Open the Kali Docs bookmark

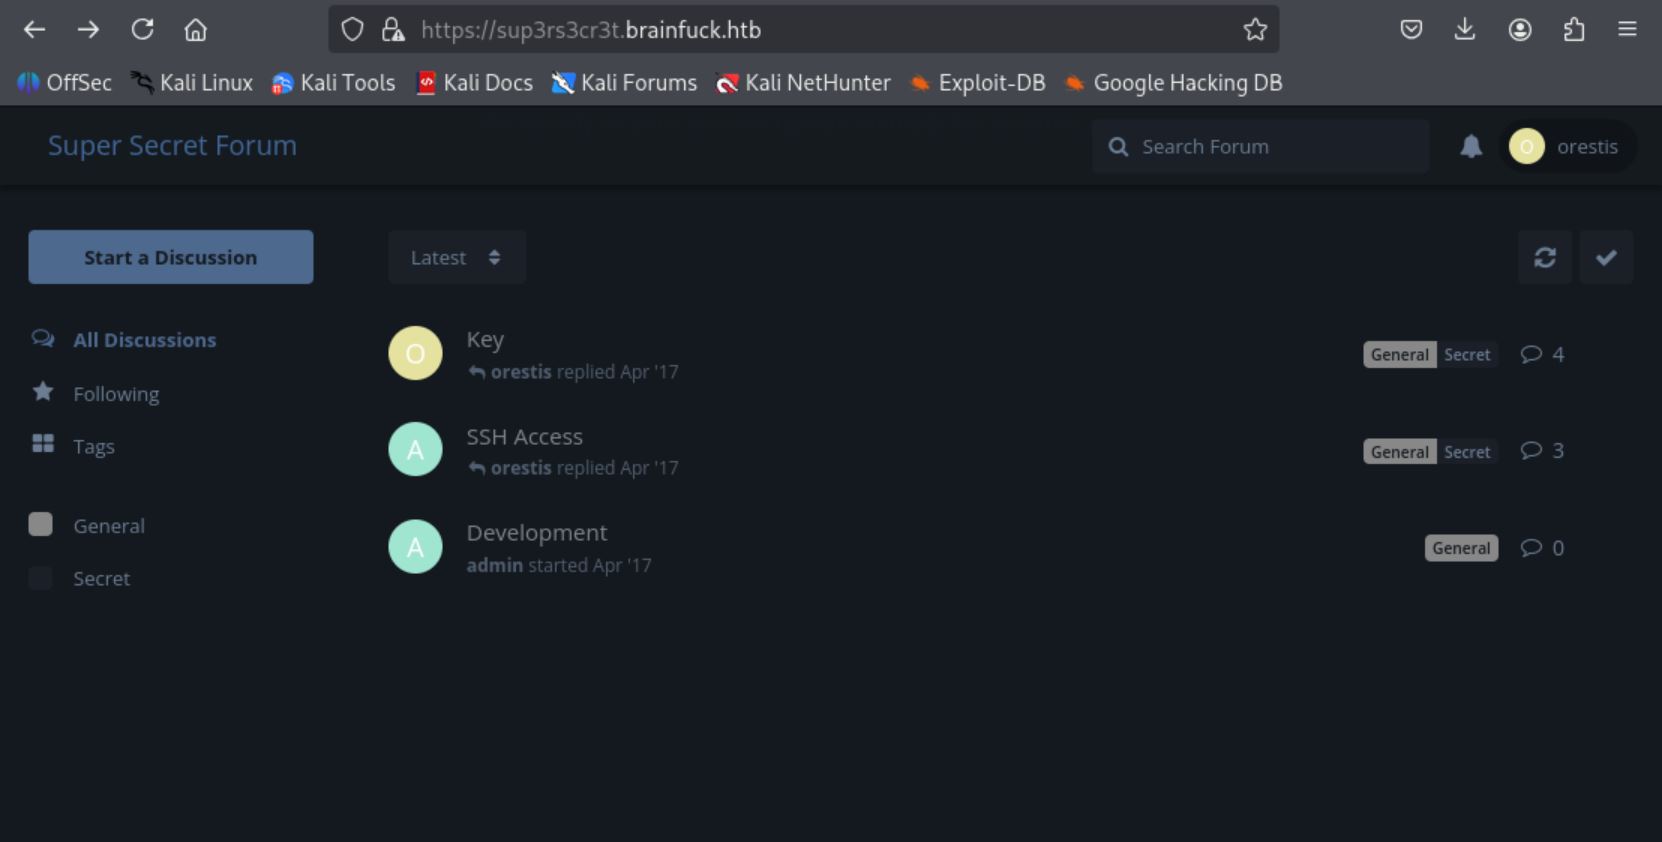tap(474, 83)
